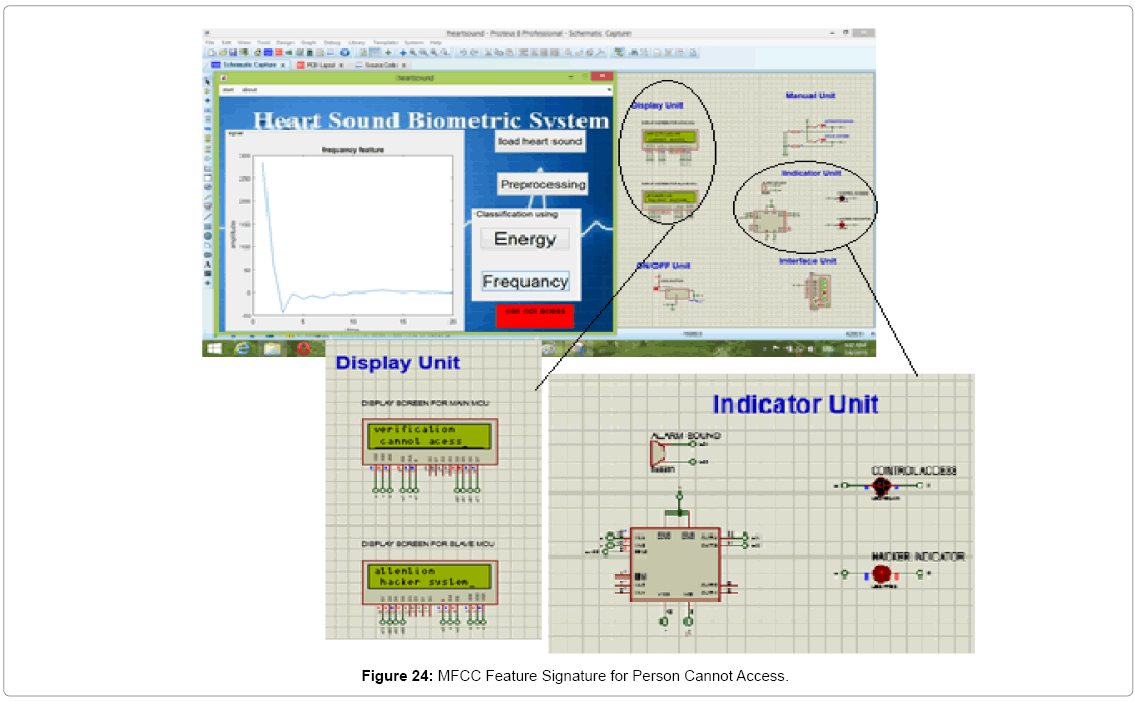Choose the Frequancy classification button
The width and height of the screenshot is (1135, 701).
[x=525, y=282]
